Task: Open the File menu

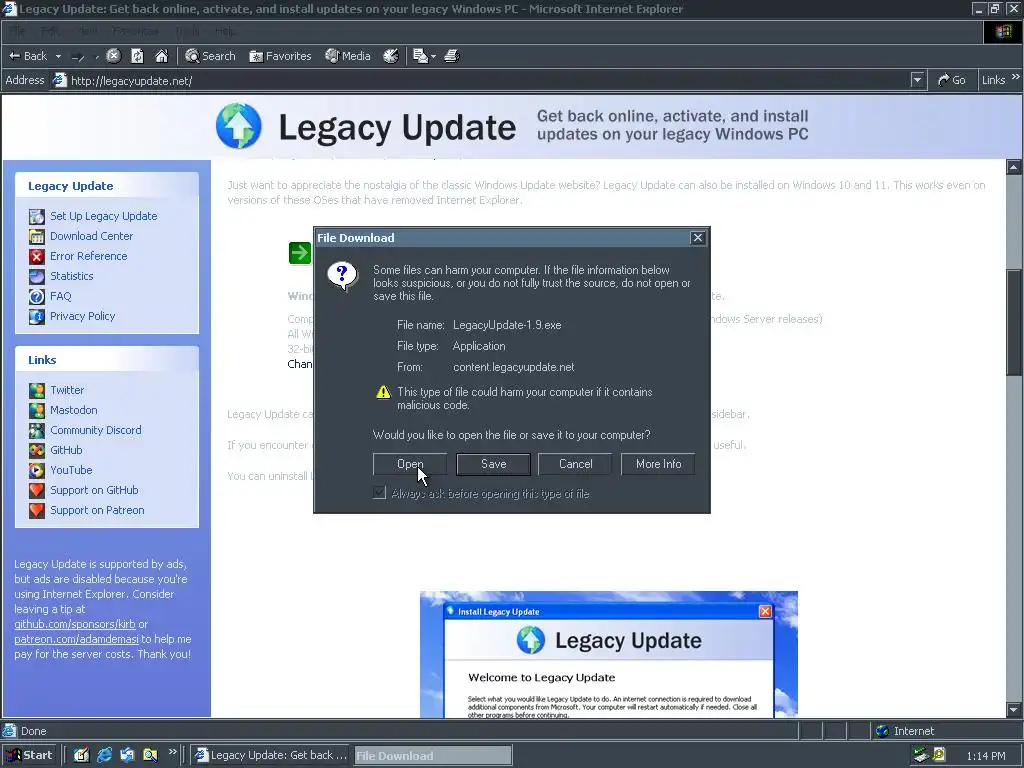Action: click(17, 31)
